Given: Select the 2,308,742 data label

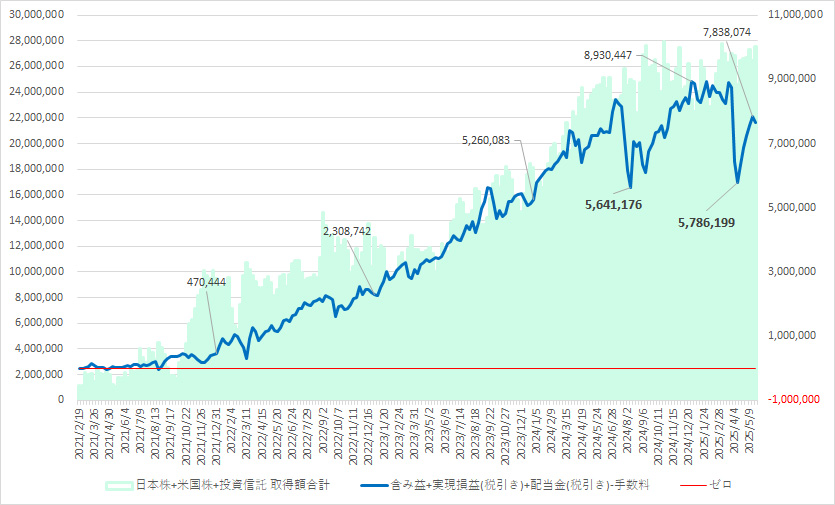Looking at the screenshot, I should tap(347, 230).
